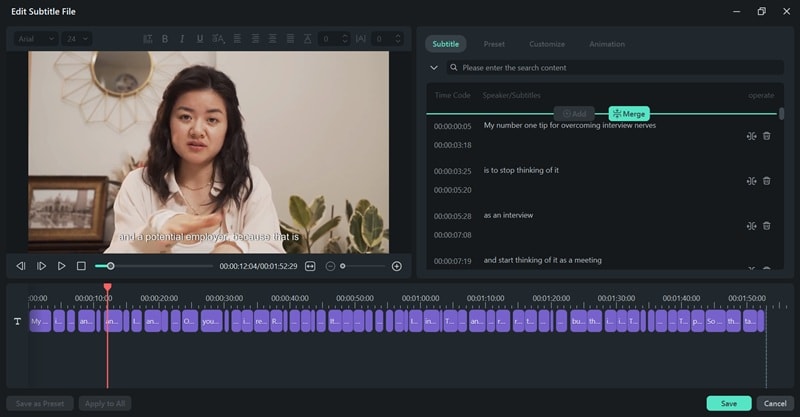This screenshot has height=417, width=800.
Task: Zoom in the timeline with plus icon
Action: tap(396, 266)
